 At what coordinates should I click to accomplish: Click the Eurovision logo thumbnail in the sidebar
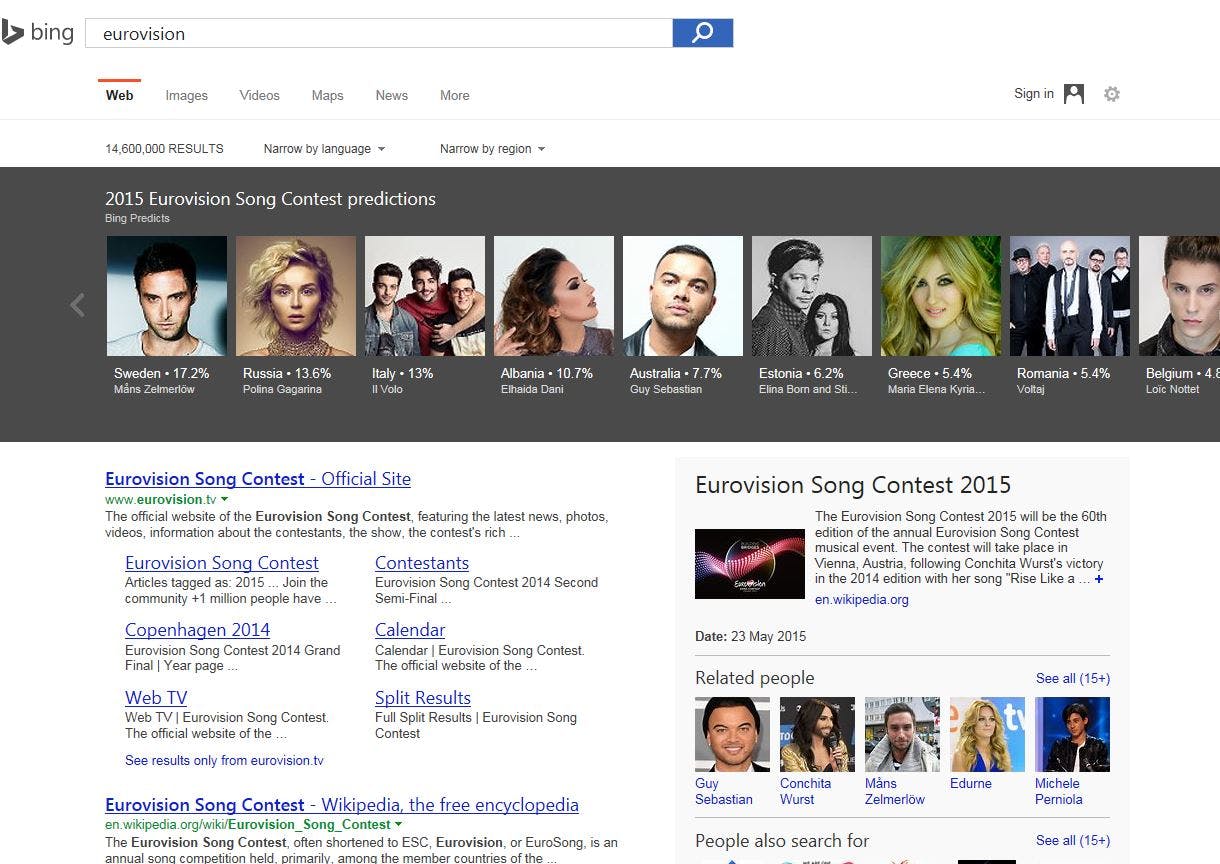pos(750,563)
